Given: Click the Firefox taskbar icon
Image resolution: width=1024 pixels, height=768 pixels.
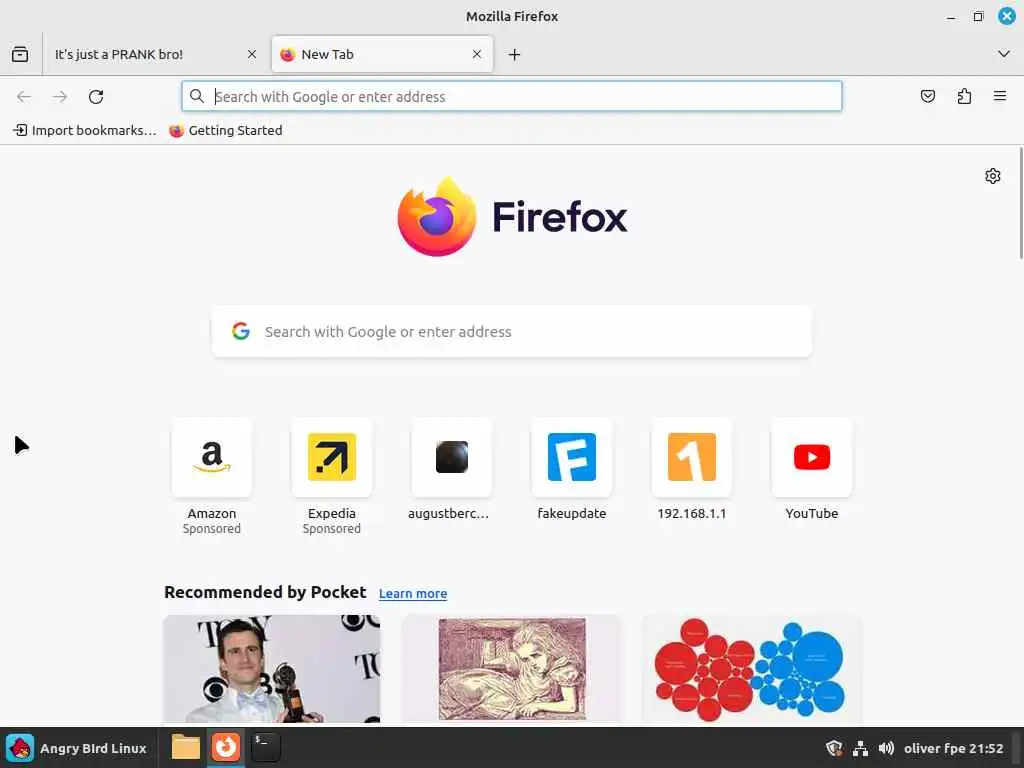Looking at the screenshot, I should [226, 747].
